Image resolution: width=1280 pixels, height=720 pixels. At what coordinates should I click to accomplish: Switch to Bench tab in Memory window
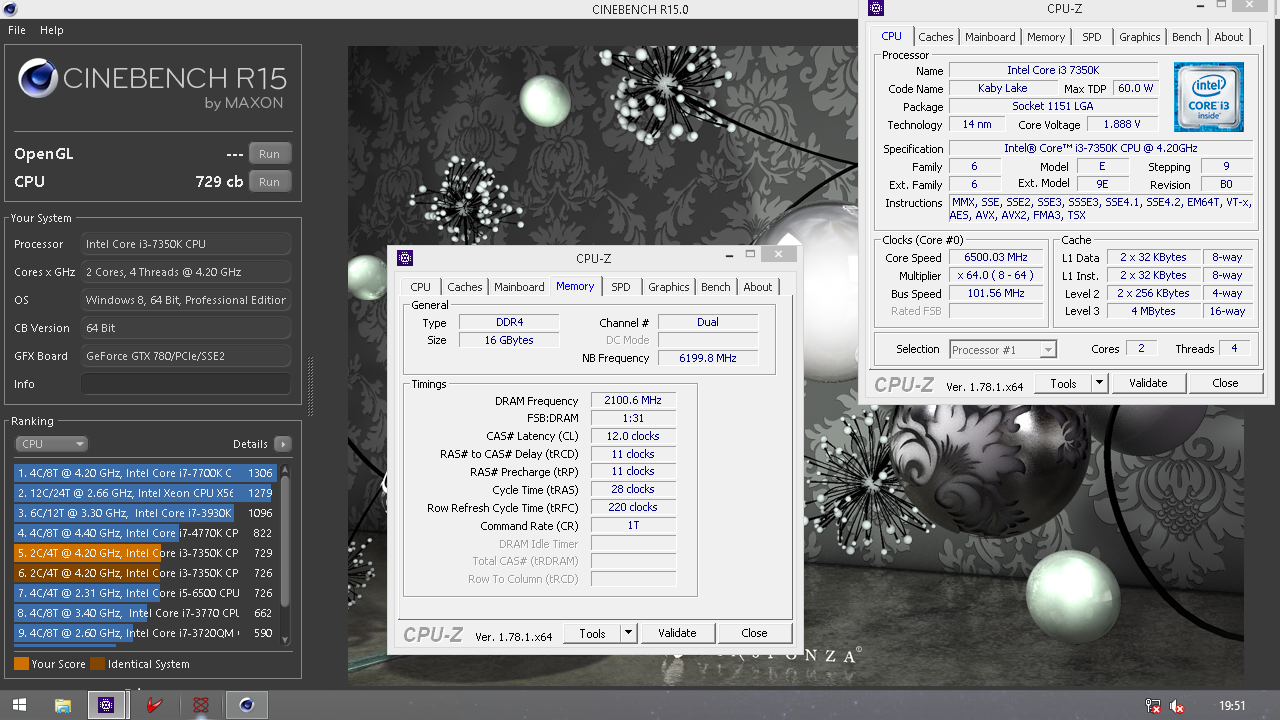tap(715, 287)
